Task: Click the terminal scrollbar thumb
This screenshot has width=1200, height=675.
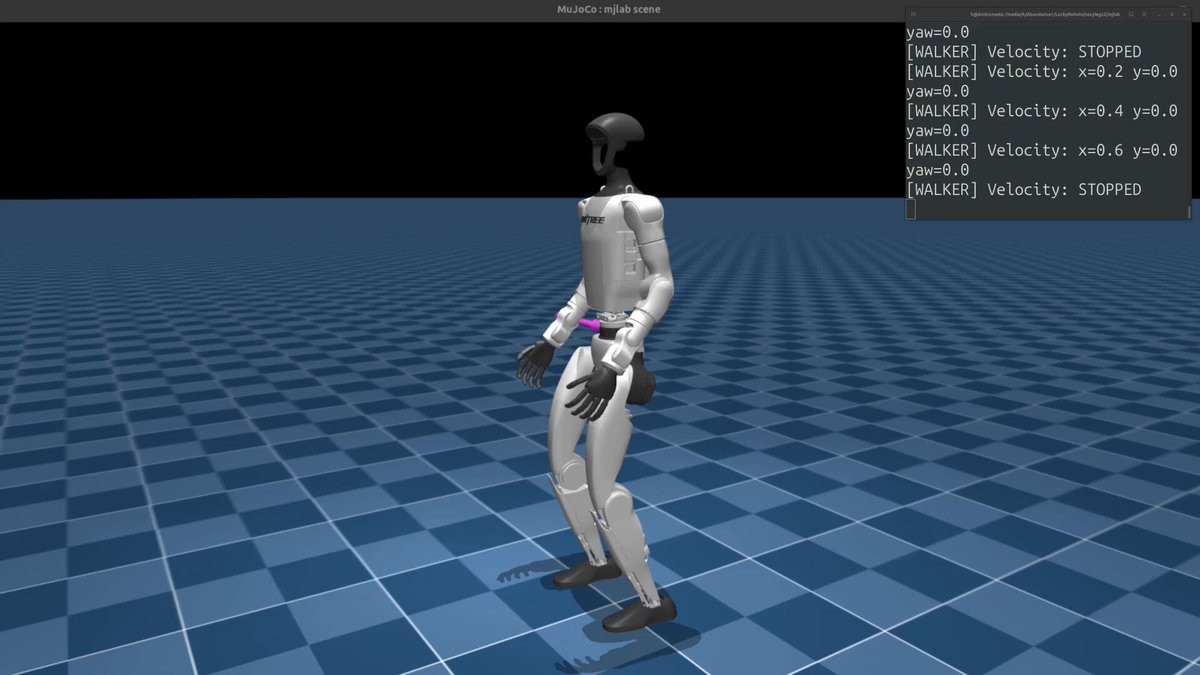Action: tap(1189, 211)
